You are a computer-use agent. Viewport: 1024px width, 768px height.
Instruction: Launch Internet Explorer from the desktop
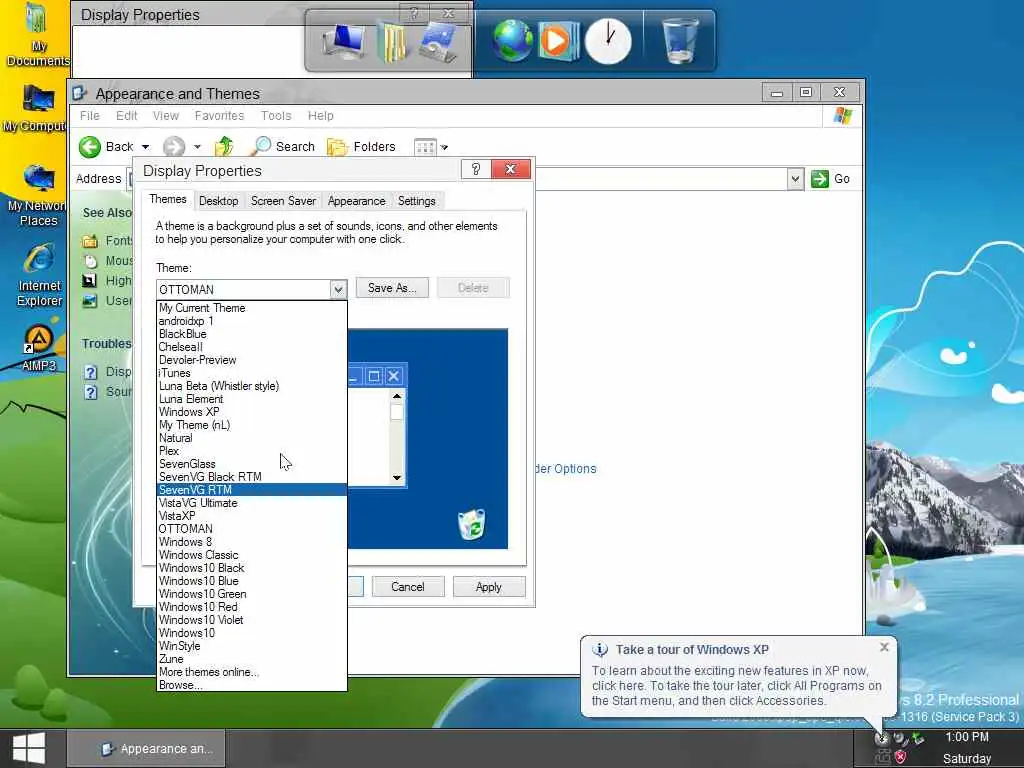tap(39, 274)
